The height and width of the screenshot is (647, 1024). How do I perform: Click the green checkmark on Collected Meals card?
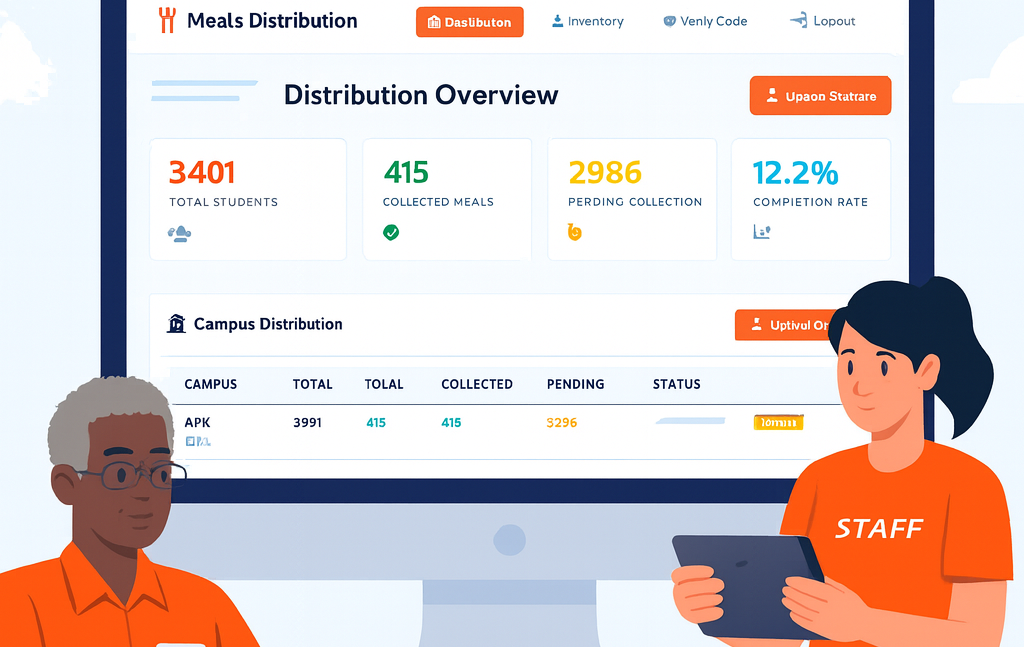click(391, 231)
